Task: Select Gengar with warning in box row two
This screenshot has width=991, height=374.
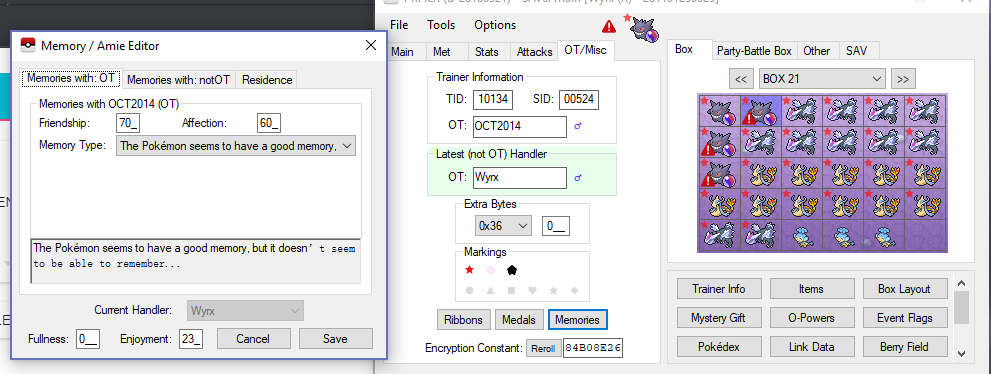Action: pyautogui.click(x=719, y=142)
